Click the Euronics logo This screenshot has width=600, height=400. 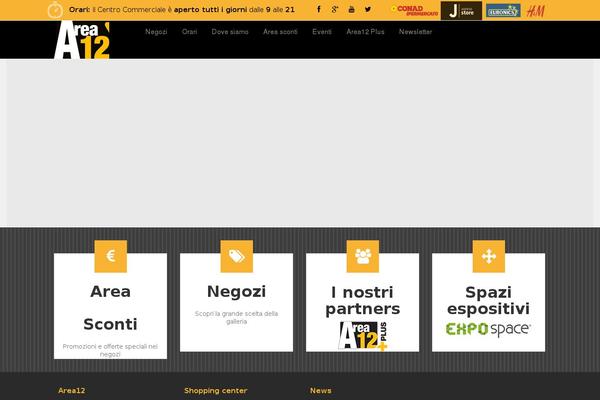click(503, 11)
